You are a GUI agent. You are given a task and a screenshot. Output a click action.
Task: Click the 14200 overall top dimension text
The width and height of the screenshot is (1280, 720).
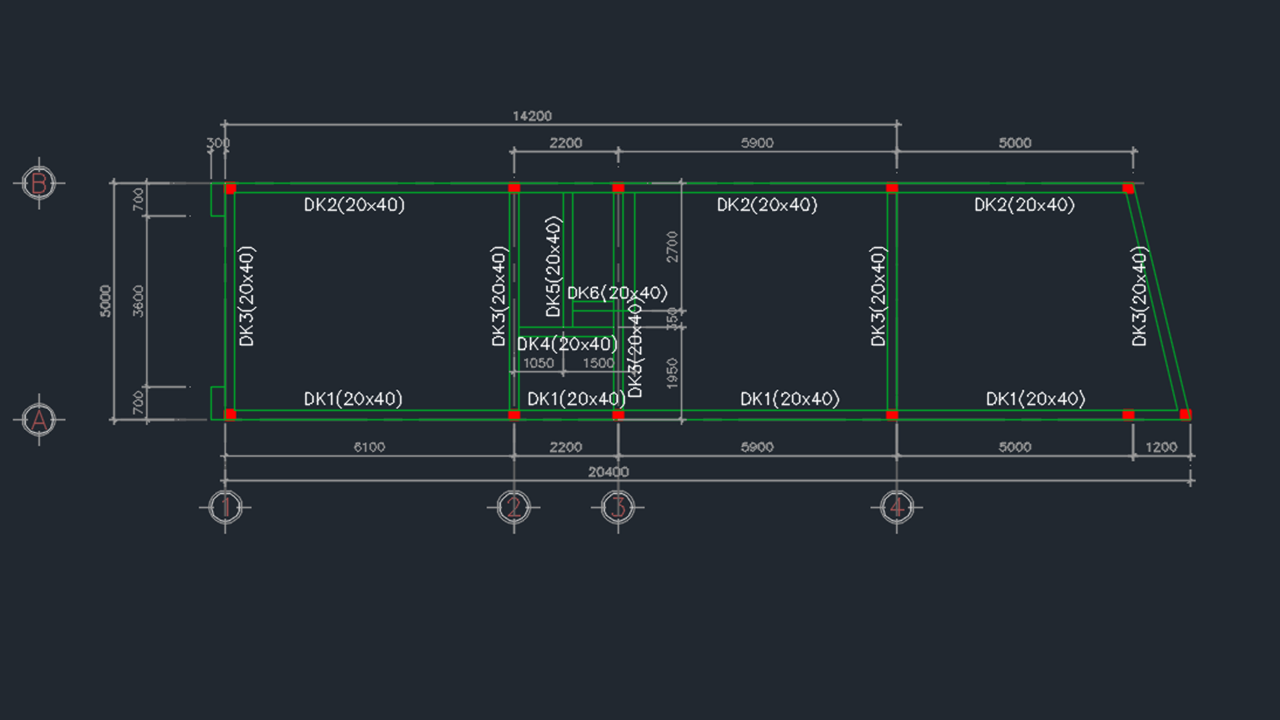[x=532, y=116]
